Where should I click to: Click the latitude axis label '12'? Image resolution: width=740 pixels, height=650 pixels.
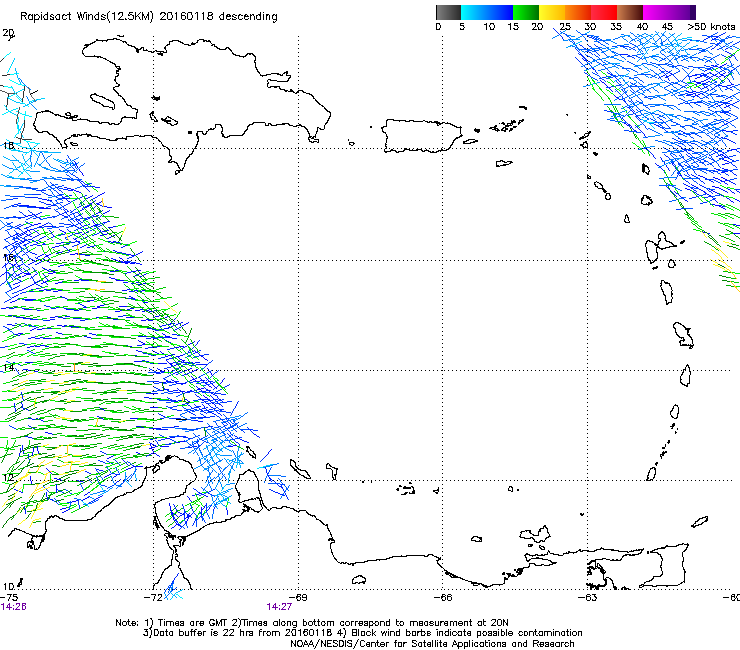coord(8,477)
